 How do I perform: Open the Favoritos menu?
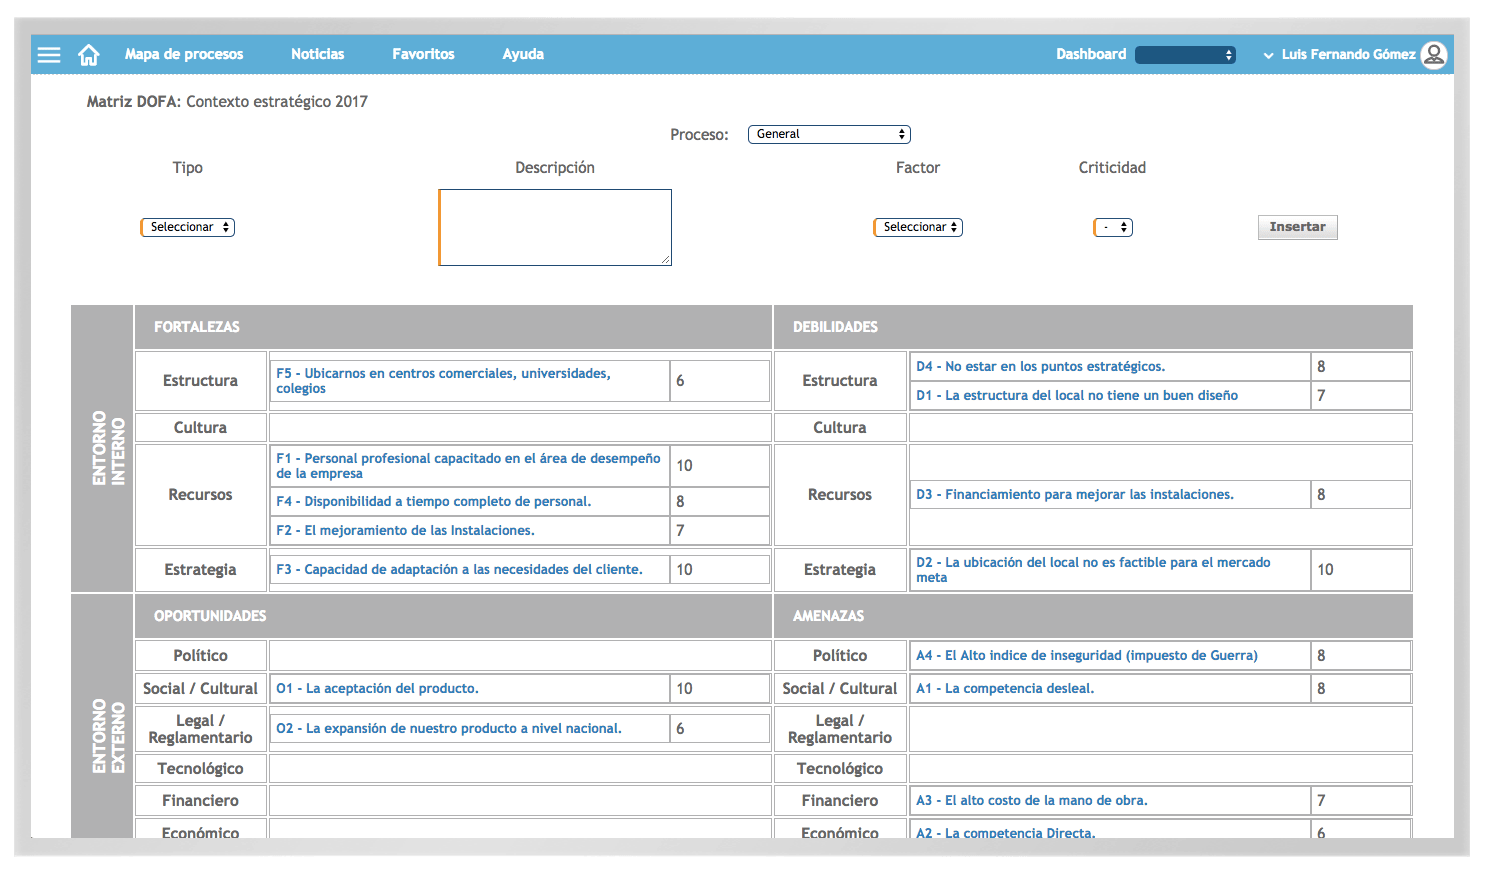tap(423, 54)
